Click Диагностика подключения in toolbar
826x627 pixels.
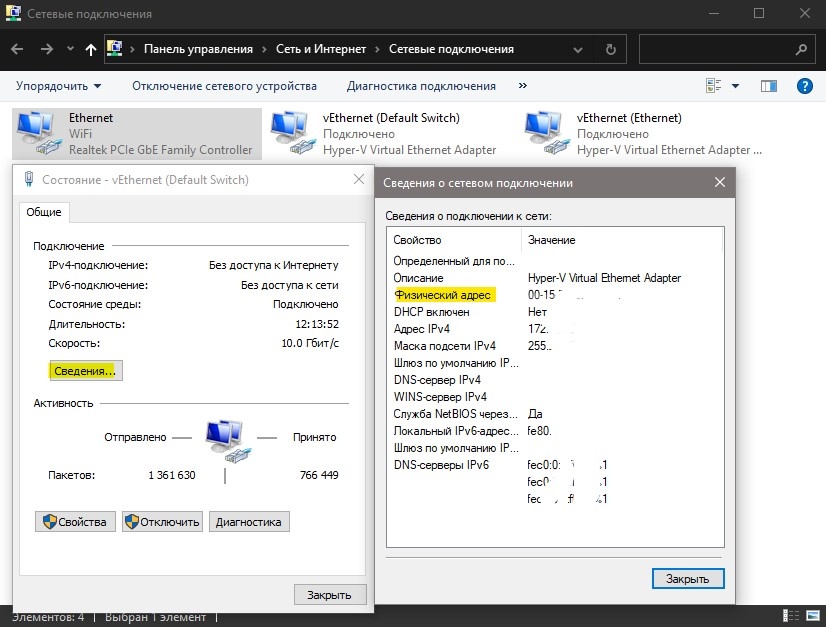click(x=421, y=86)
